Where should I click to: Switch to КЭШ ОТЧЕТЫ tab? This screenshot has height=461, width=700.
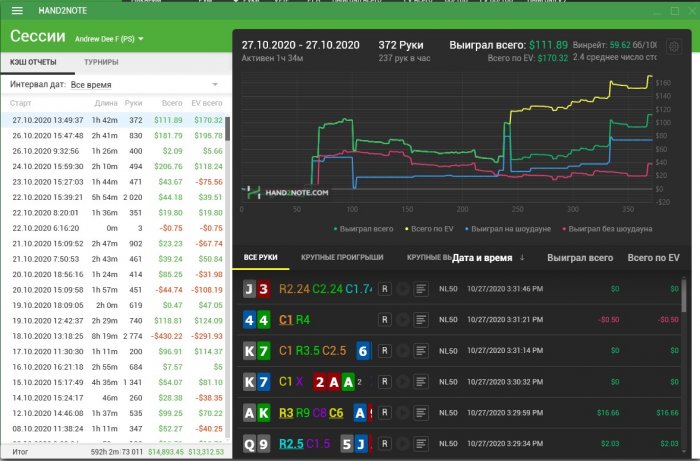[x=33, y=62]
